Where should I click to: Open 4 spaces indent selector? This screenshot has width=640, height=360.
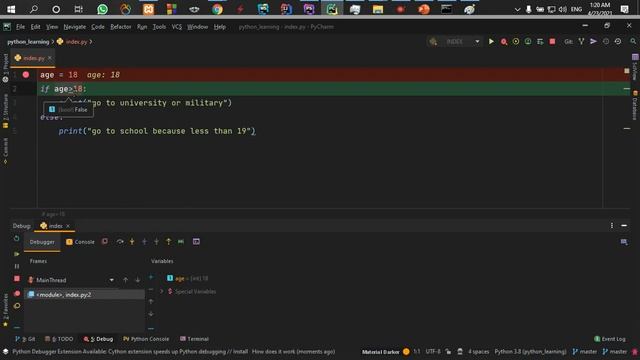tap(478, 351)
